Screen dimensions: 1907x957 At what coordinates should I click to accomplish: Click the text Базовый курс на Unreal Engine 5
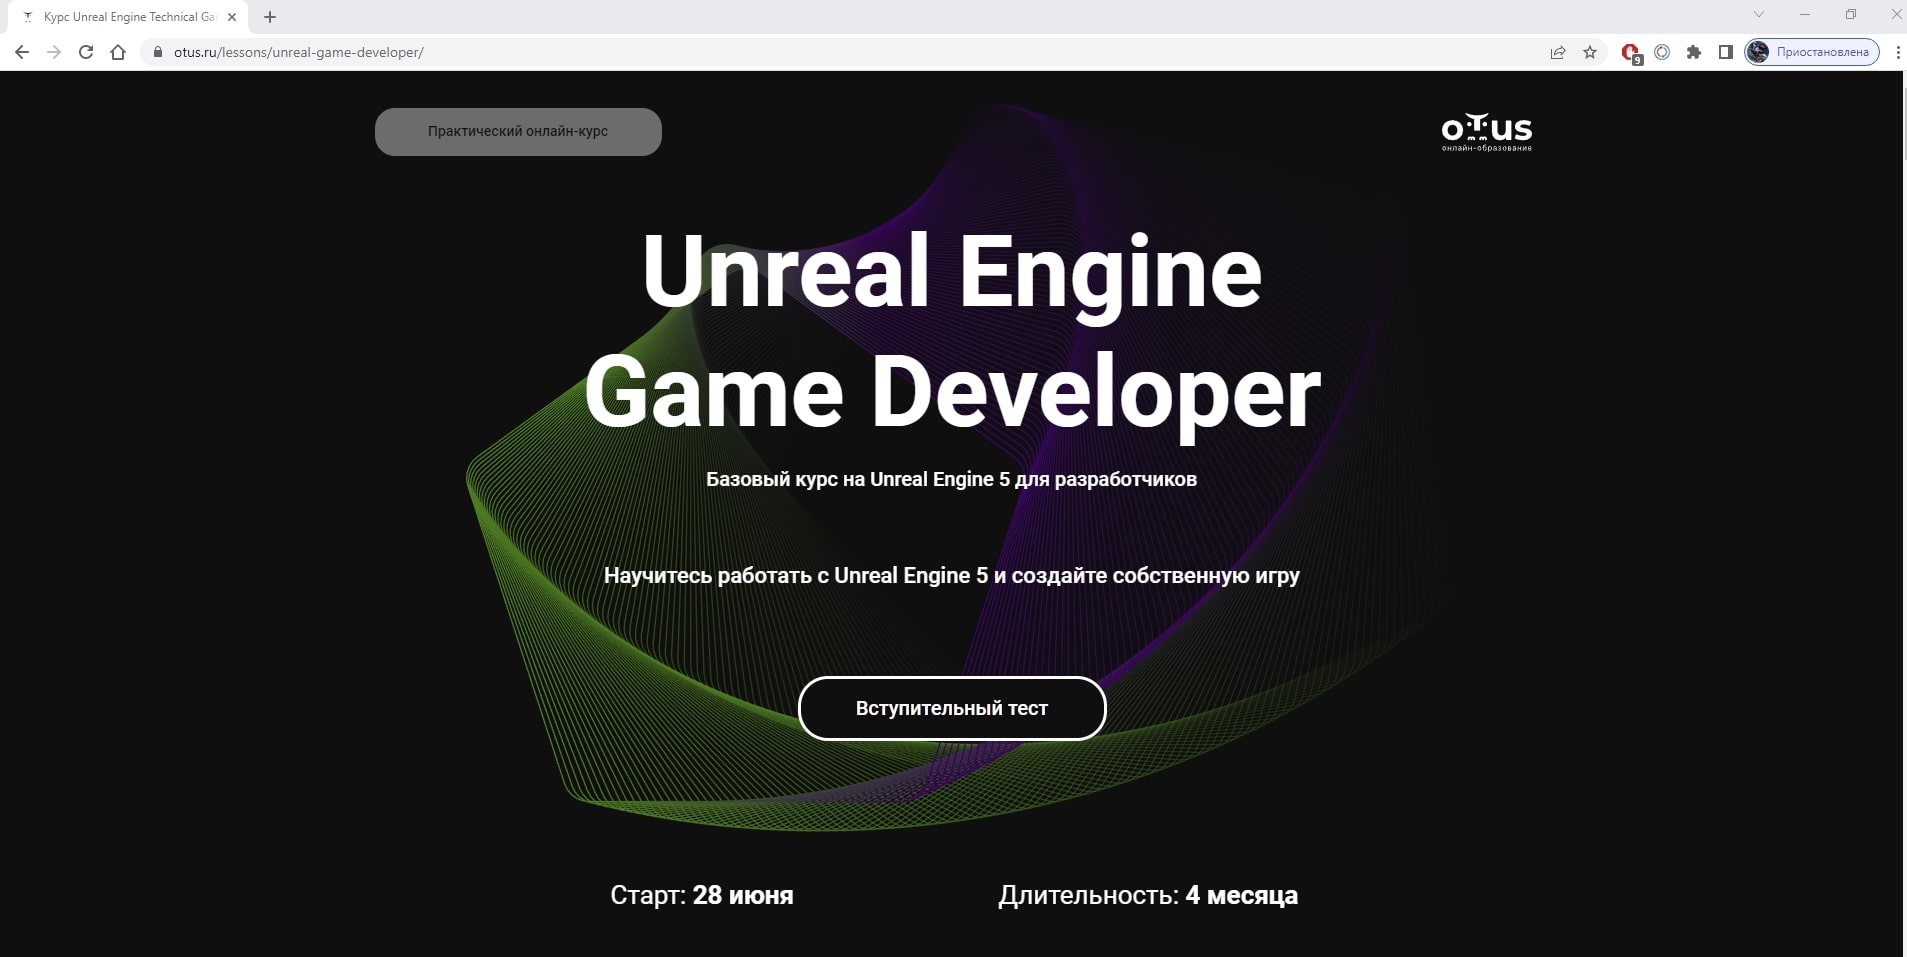[x=951, y=479]
